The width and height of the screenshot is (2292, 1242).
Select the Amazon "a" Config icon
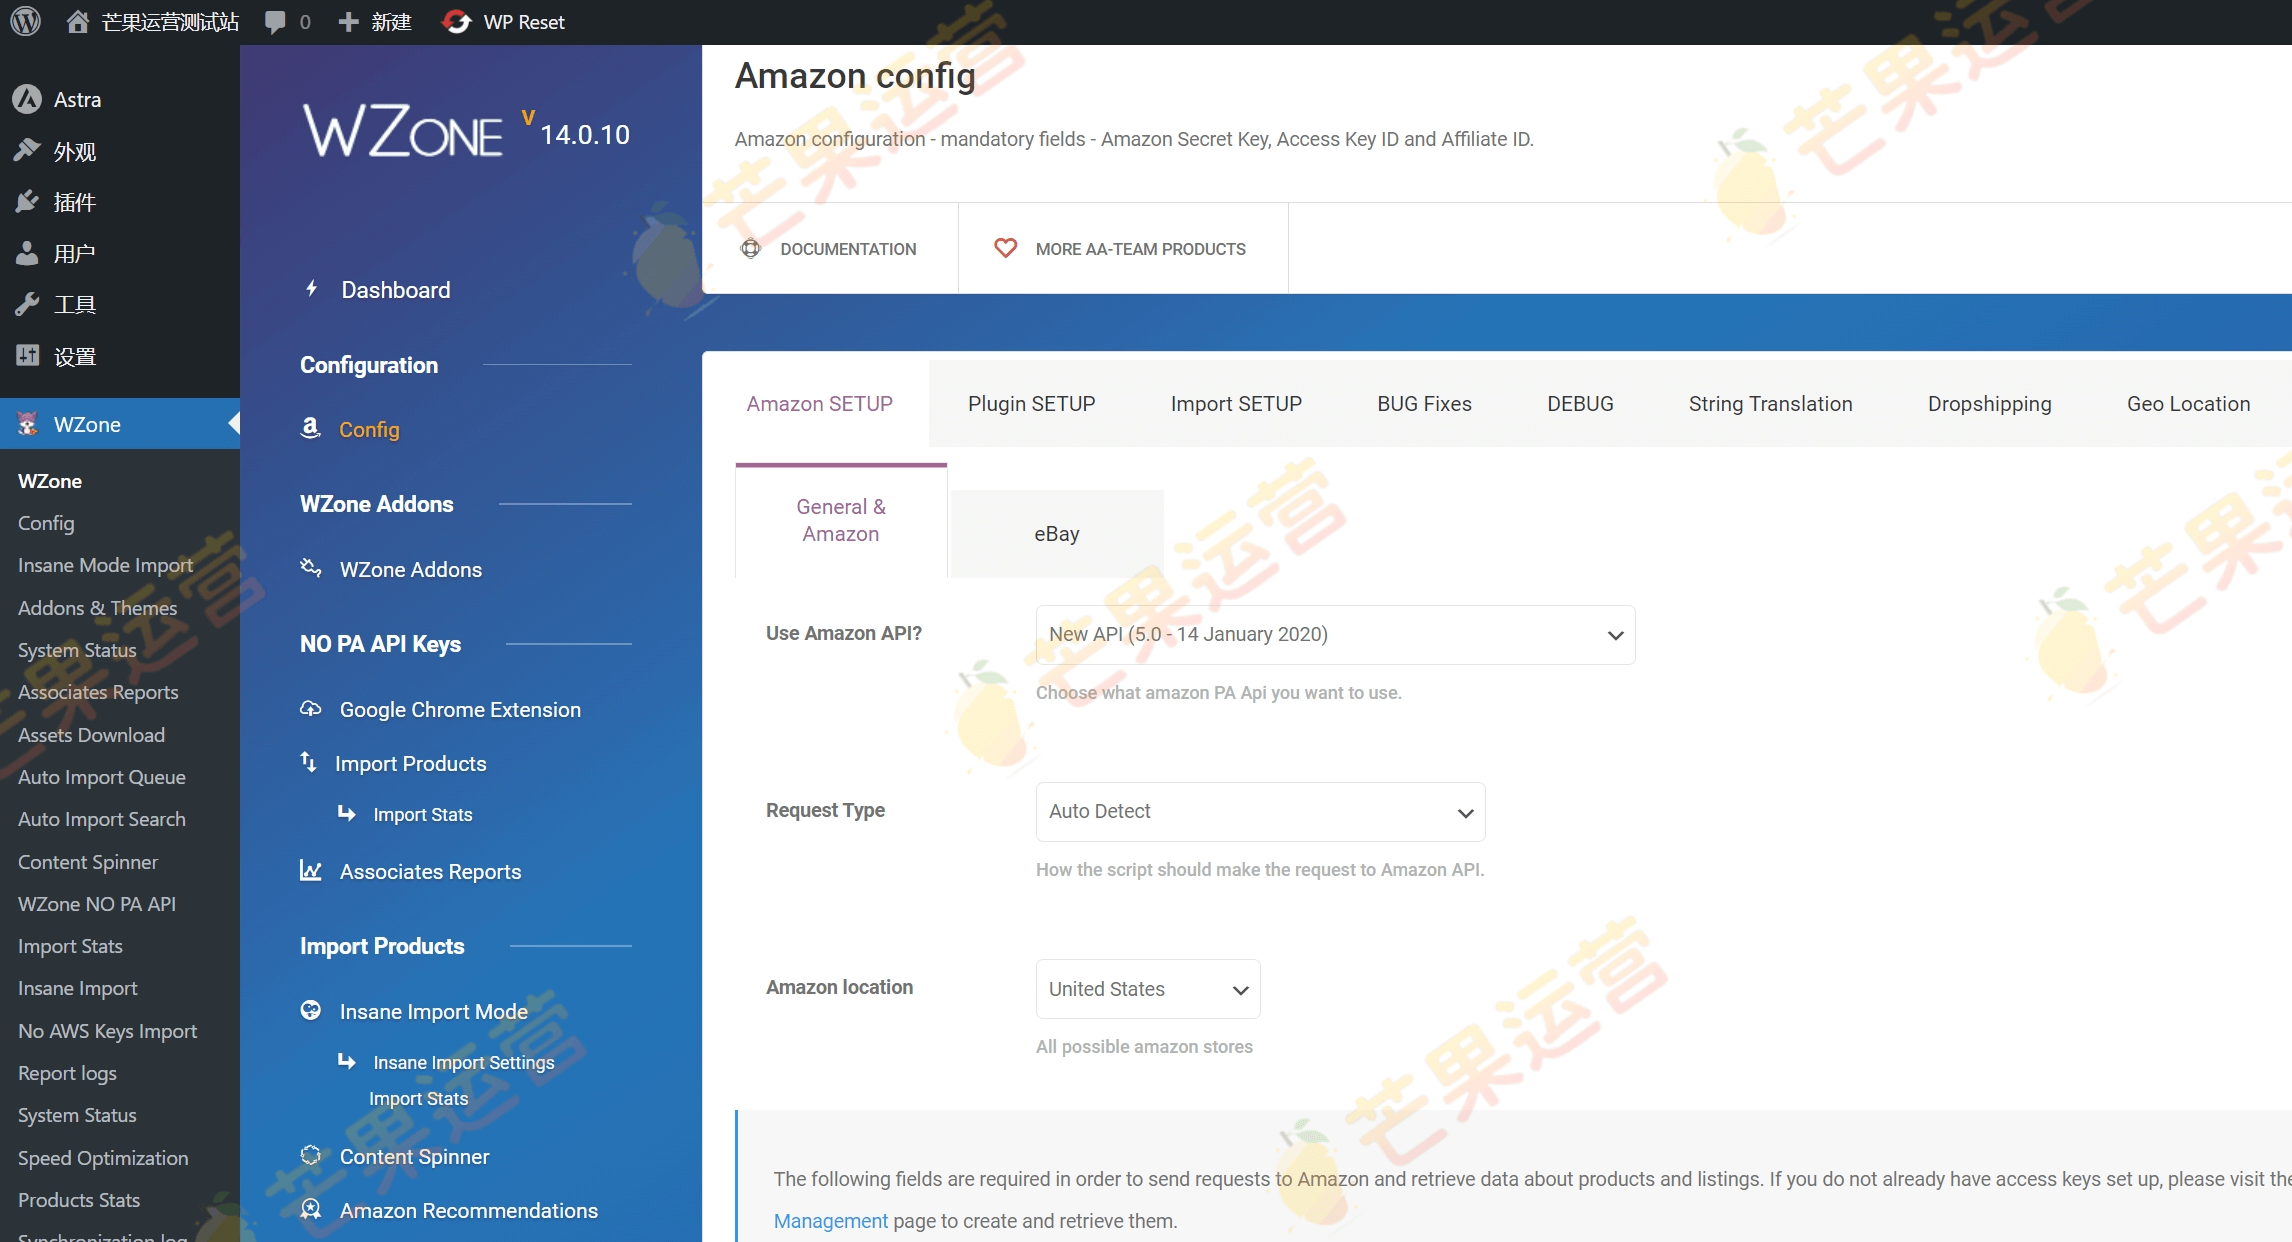coord(311,428)
